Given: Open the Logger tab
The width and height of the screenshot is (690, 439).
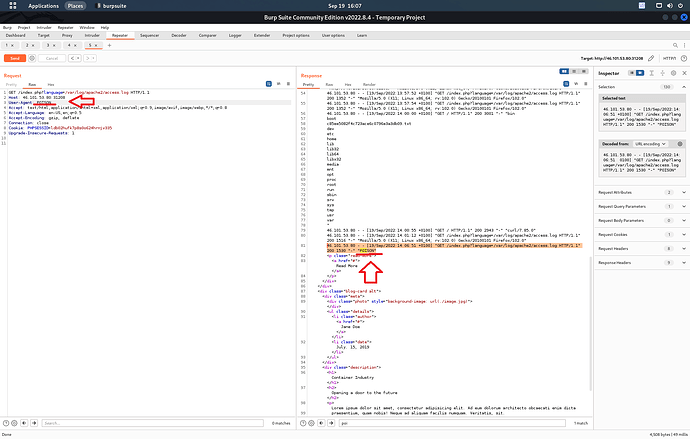Looking at the screenshot, I should [235, 35].
